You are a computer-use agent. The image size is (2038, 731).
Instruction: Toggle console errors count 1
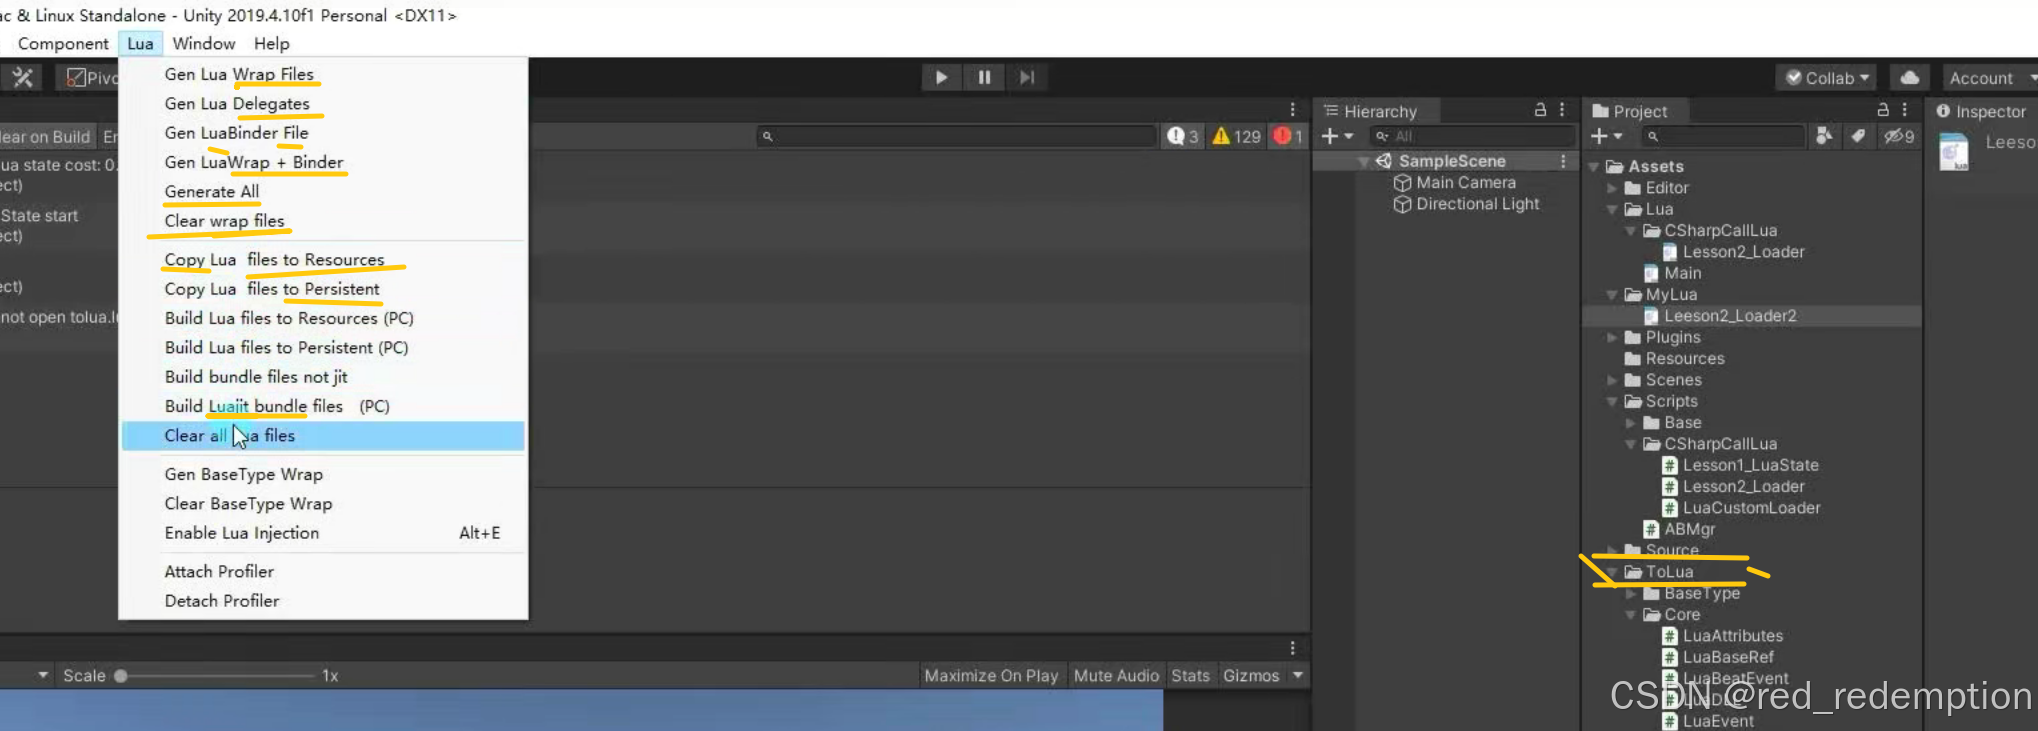1288,136
